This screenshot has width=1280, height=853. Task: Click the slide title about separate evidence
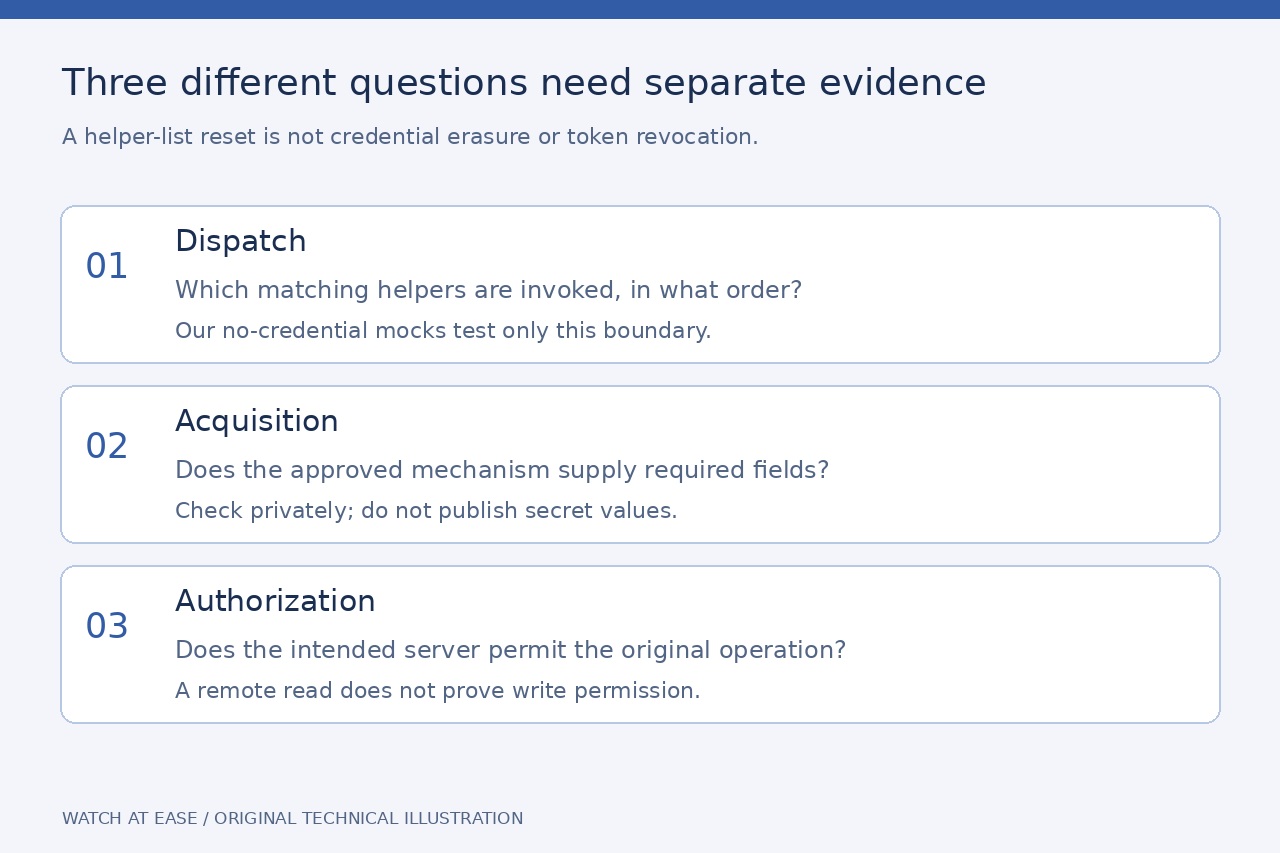click(524, 83)
